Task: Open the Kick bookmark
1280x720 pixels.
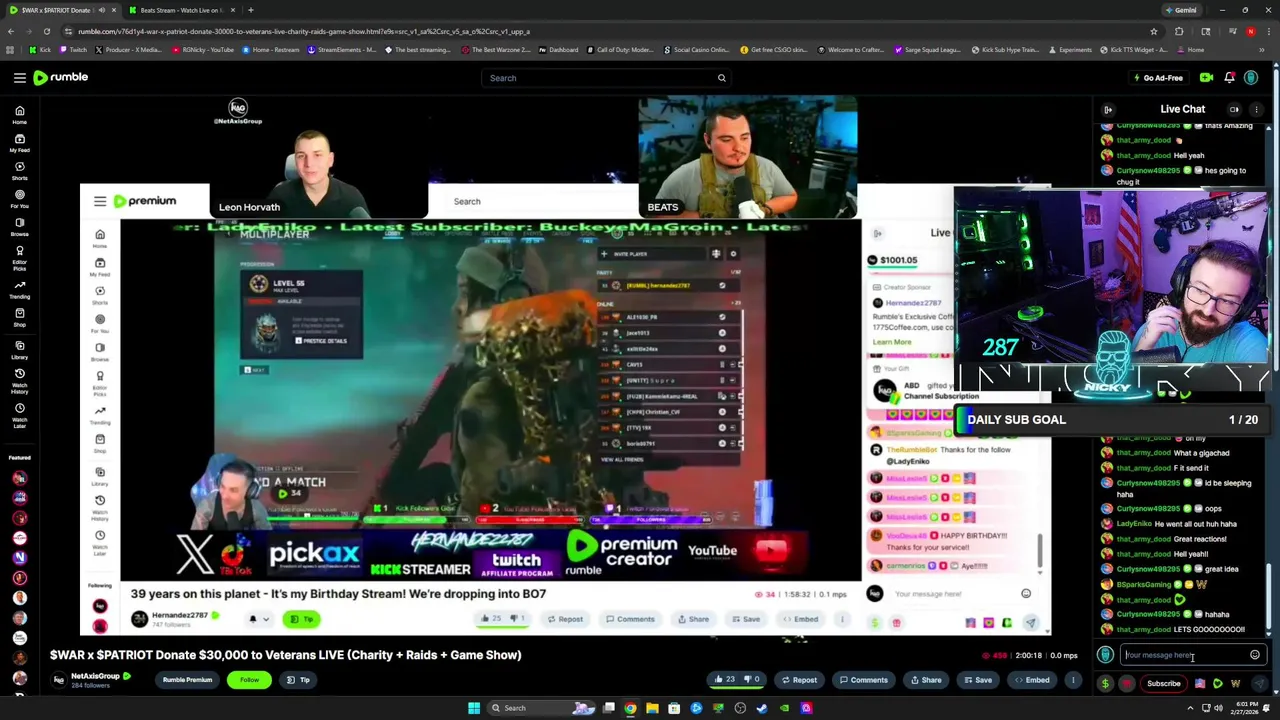Action: pyautogui.click(x=42, y=50)
